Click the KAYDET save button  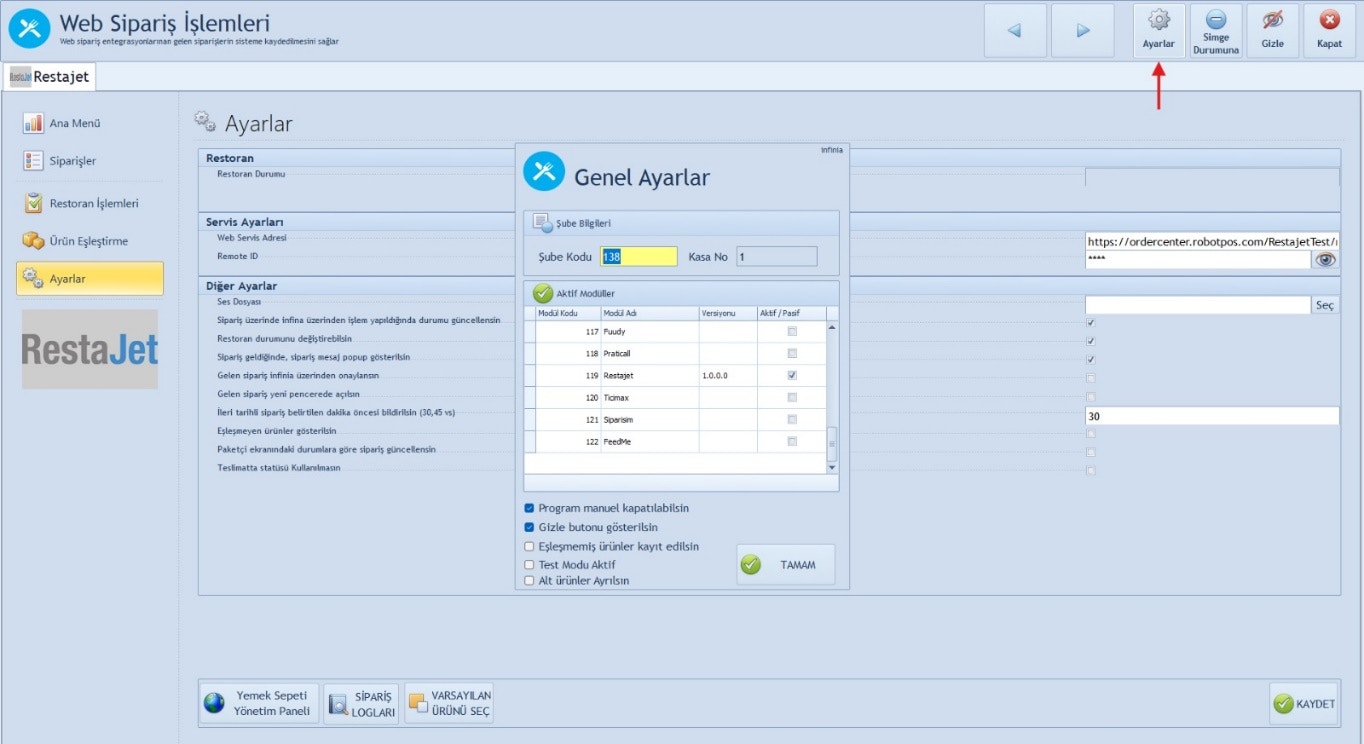click(x=1304, y=704)
